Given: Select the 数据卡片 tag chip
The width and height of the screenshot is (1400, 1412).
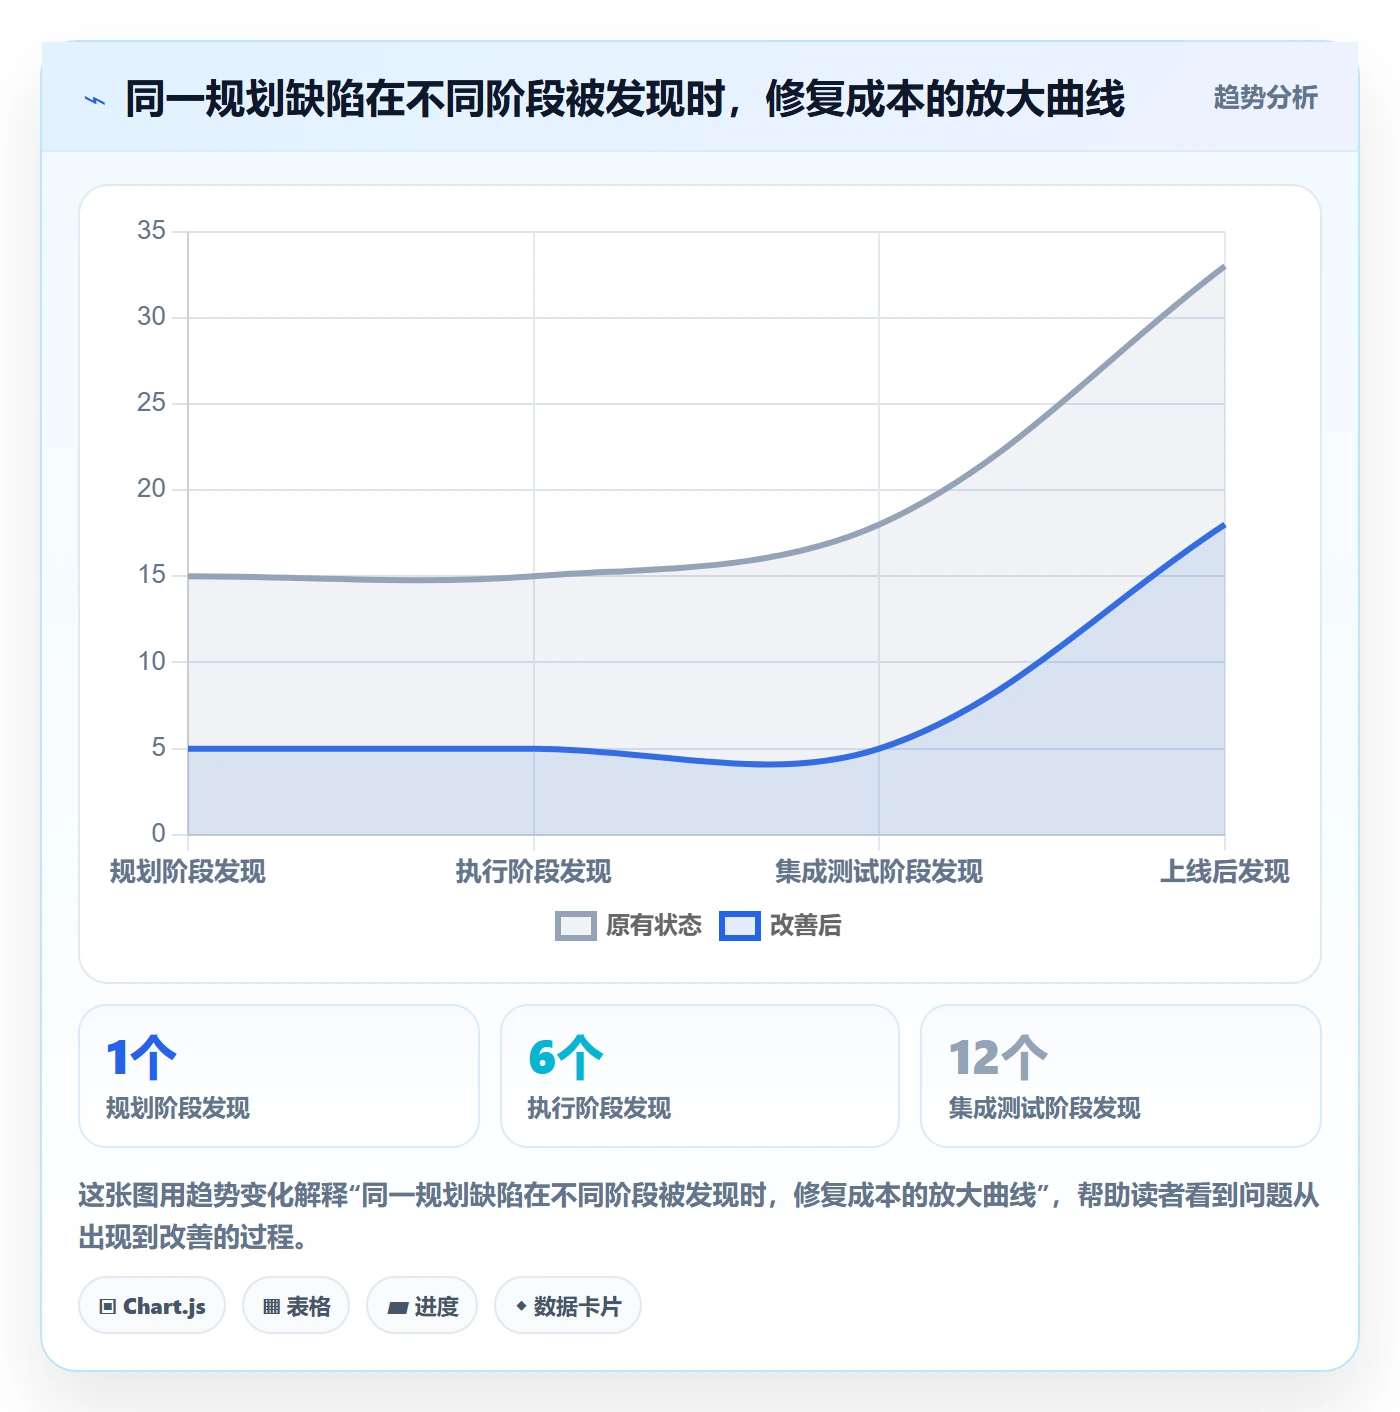Looking at the screenshot, I should (x=568, y=1305).
